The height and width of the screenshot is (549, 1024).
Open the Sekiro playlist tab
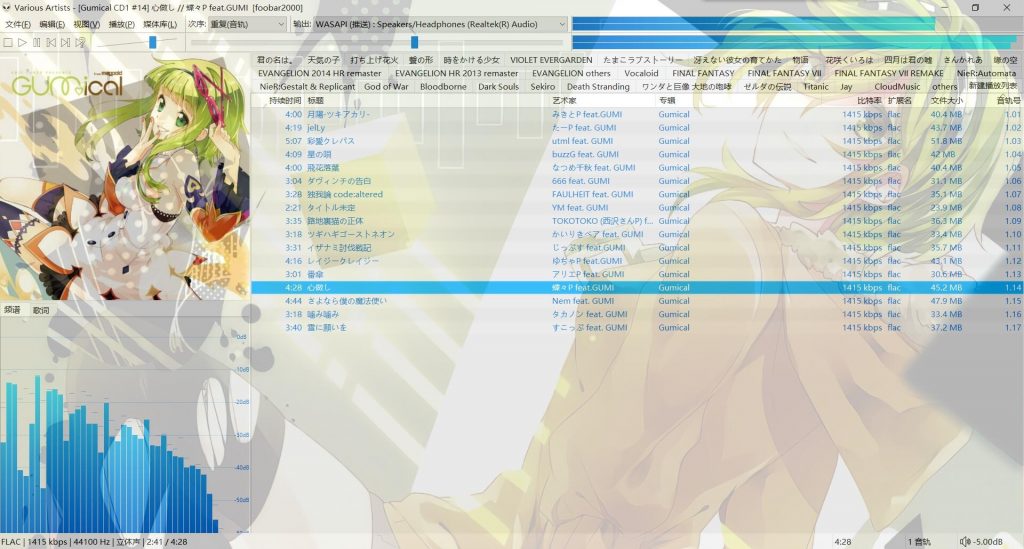coord(543,86)
